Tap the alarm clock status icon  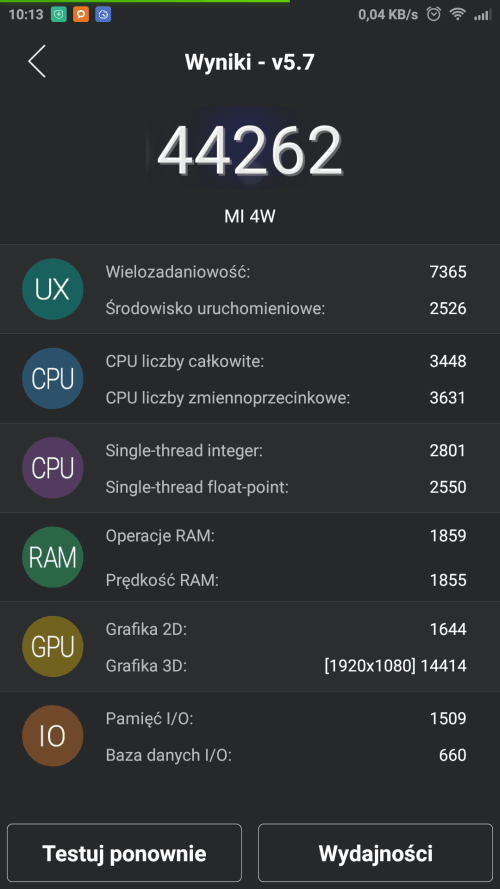[x=434, y=14]
